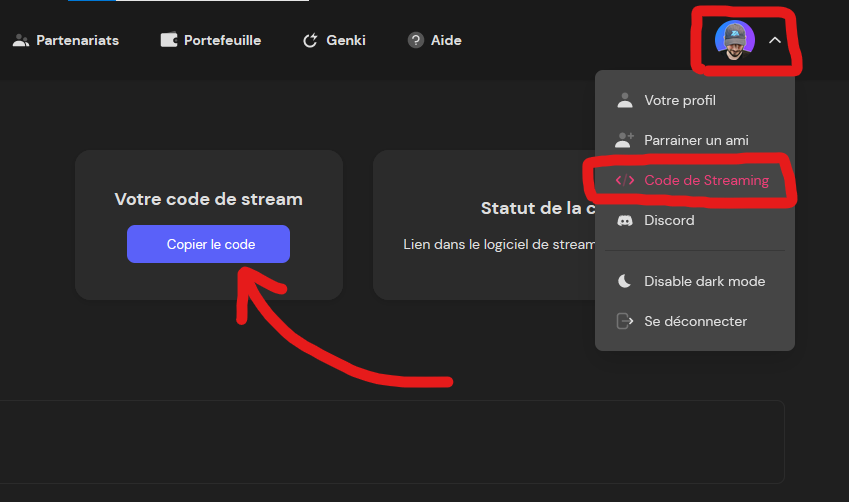Click the wallet icon beside Portefeuille
Viewport: 849px width, 502px height.
pyautogui.click(x=169, y=41)
